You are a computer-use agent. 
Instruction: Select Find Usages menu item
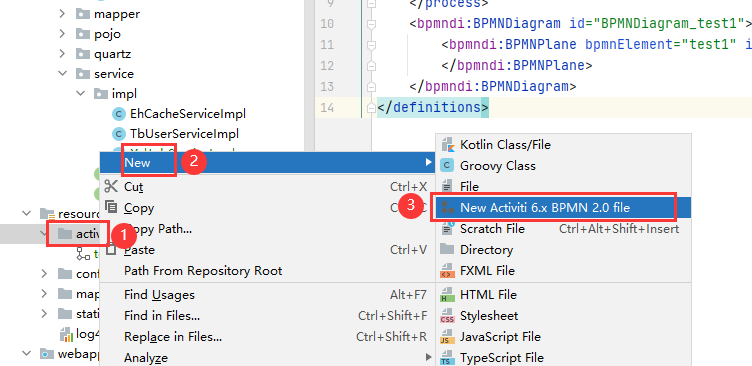tap(268, 295)
